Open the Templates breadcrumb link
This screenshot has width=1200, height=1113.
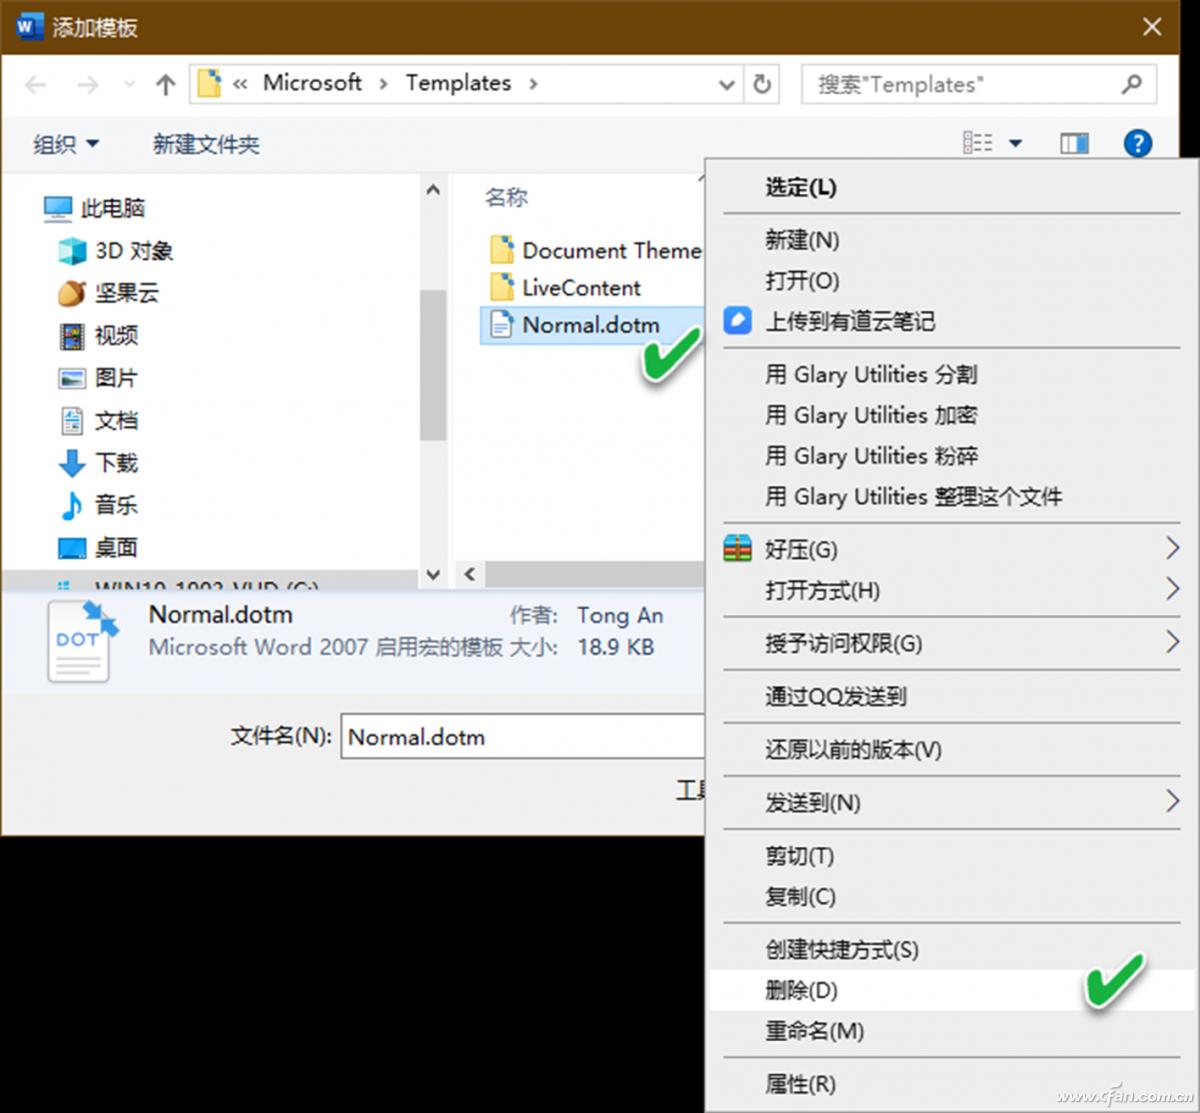click(x=458, y=83)
